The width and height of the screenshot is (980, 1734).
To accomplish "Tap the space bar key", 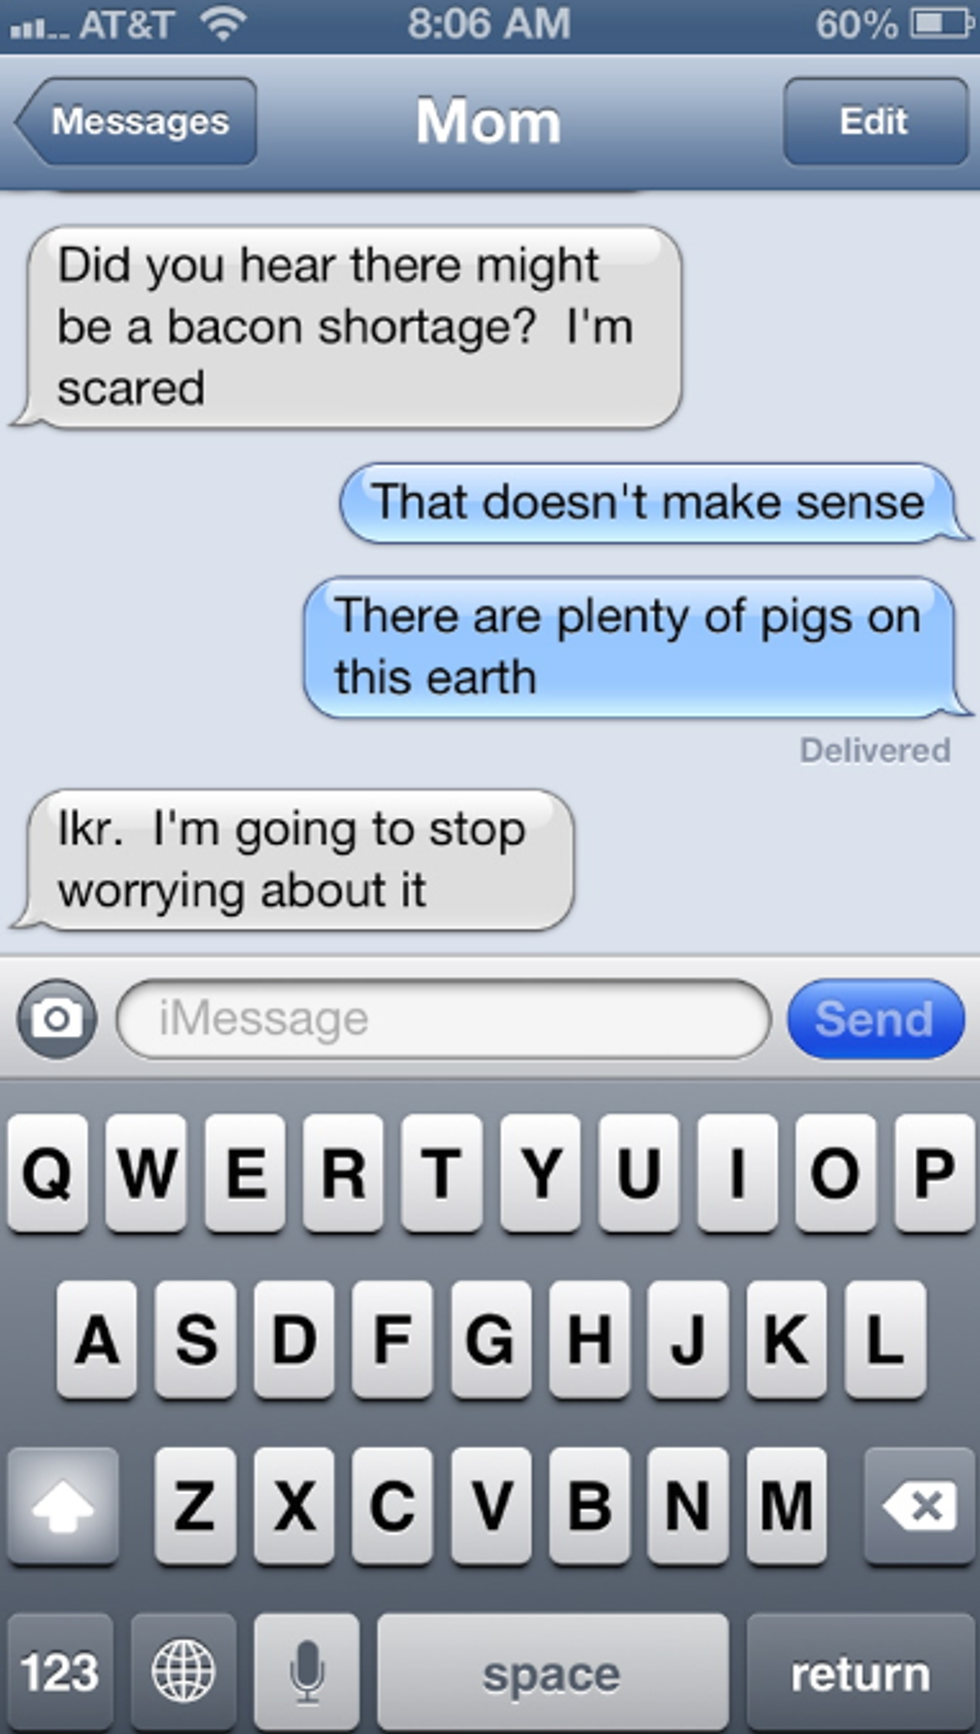I will tap(552, 1672).
